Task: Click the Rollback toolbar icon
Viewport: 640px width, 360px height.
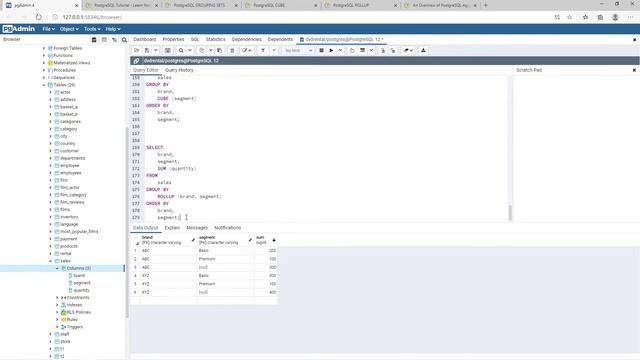Action: (x=393, y=50)
